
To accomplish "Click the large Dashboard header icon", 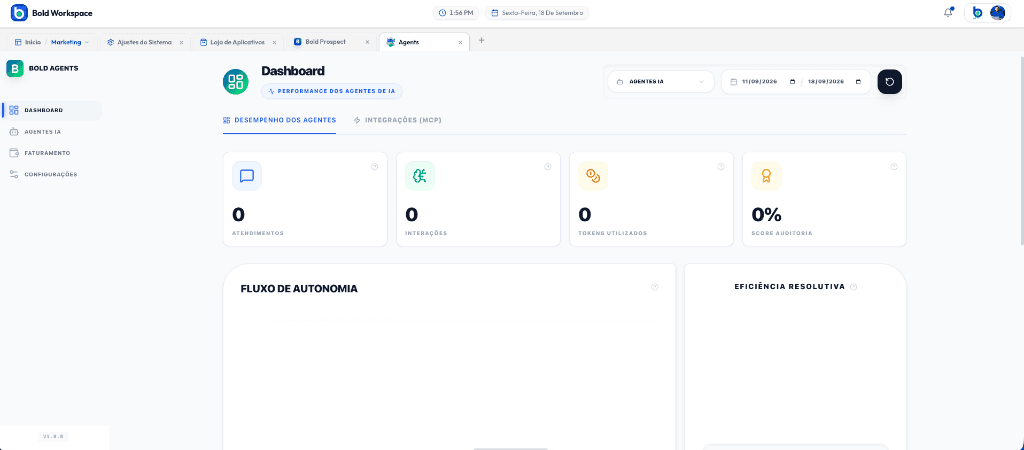I will click(x=236, y=82).
